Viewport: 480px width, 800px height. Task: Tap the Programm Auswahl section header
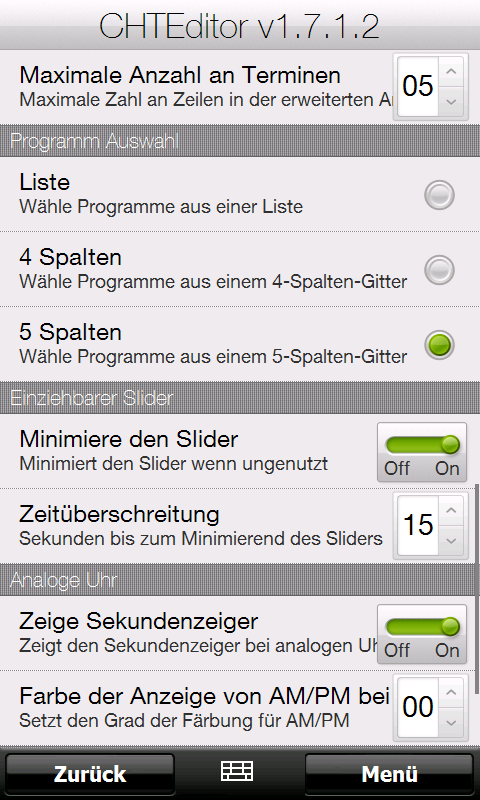point(240,141)
